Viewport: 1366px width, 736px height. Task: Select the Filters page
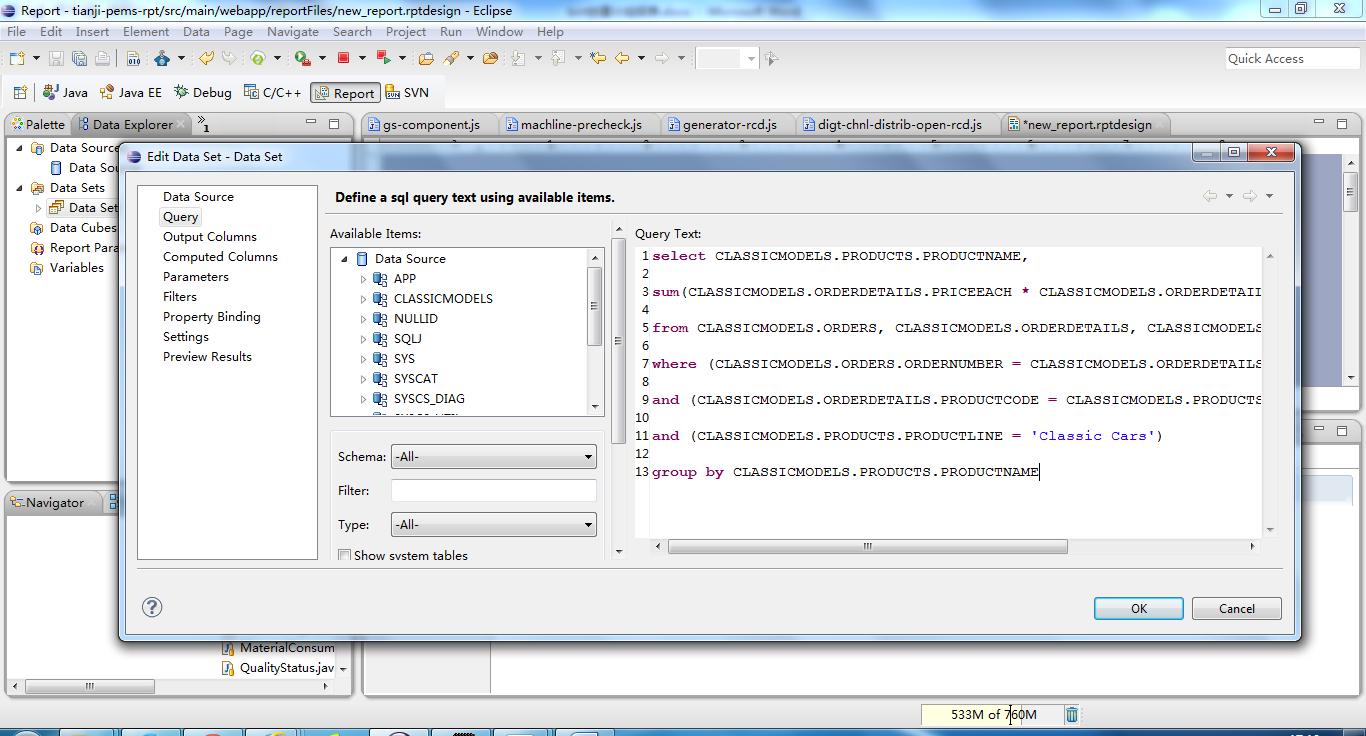180,296
